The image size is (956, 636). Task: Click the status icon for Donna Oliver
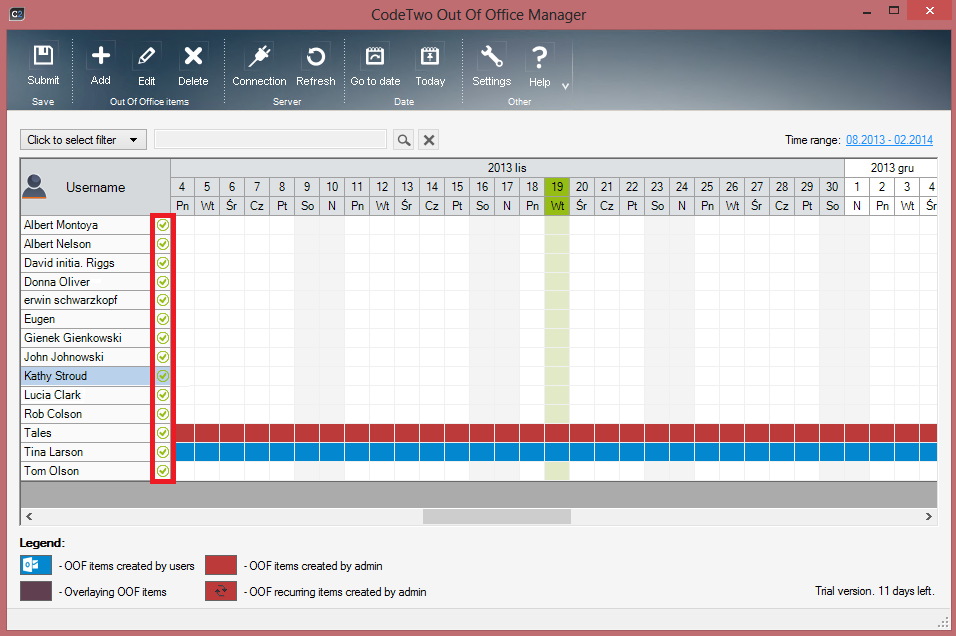click(163, 282)
